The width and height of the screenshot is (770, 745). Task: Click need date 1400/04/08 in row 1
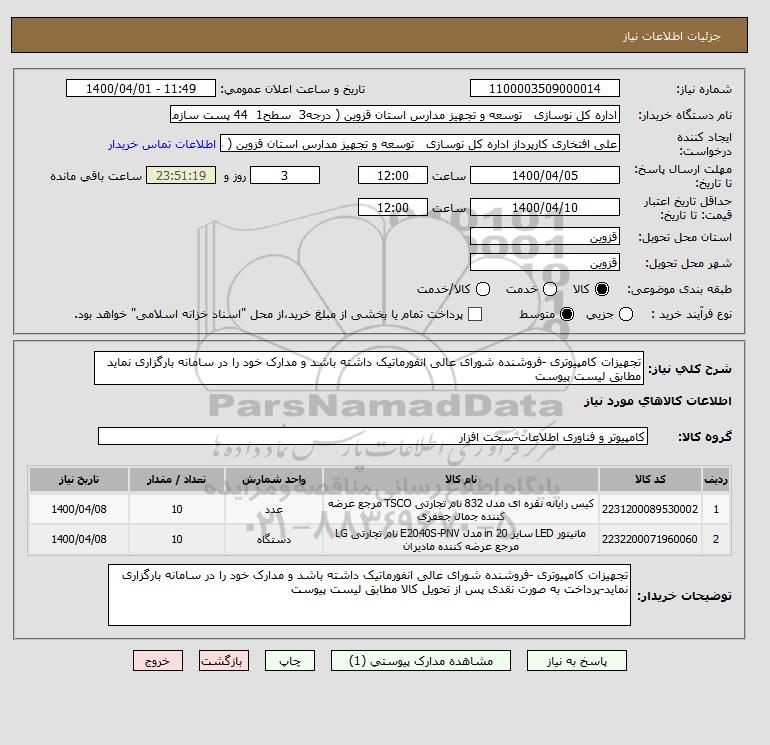tap(79, 510)
